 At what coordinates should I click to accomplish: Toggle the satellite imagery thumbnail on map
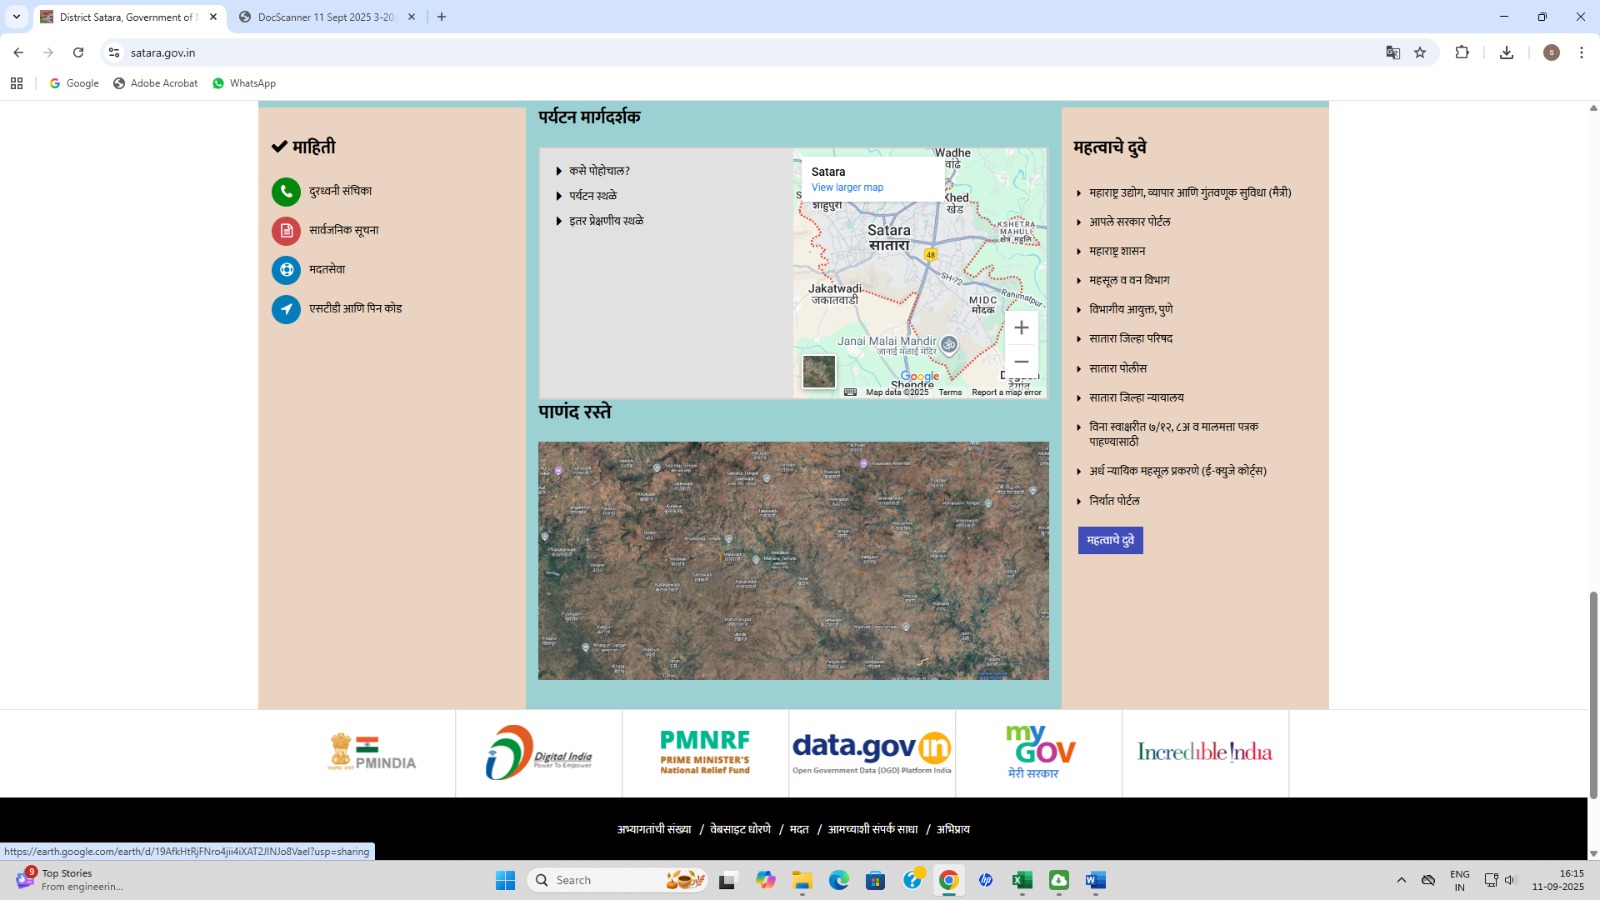[819, 372]
